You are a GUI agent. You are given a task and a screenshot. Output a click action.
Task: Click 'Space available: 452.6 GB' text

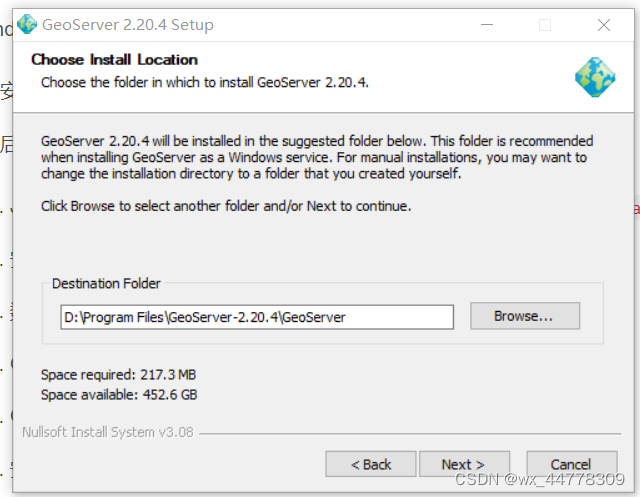point(119,395)
